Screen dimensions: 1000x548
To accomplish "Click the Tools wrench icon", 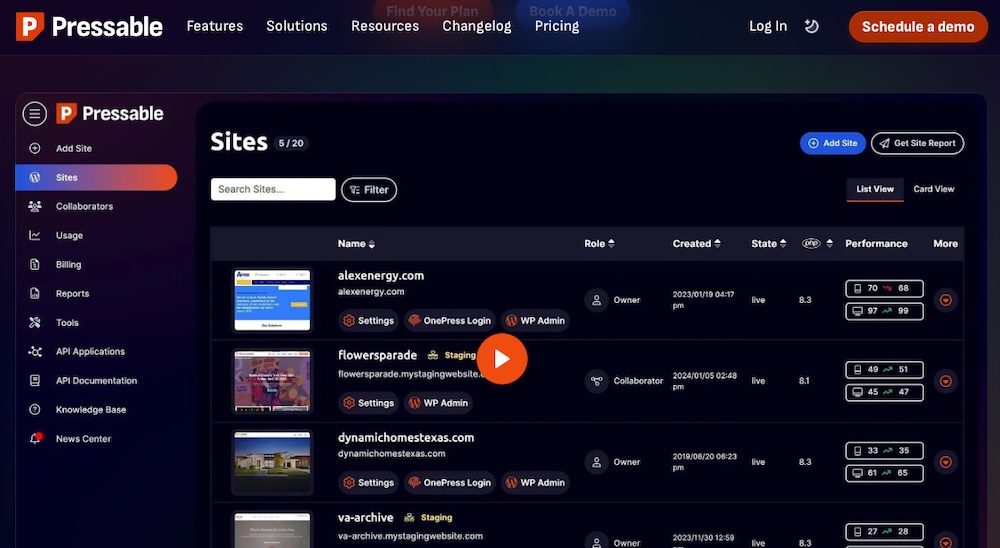I will (x=35, y=322).
